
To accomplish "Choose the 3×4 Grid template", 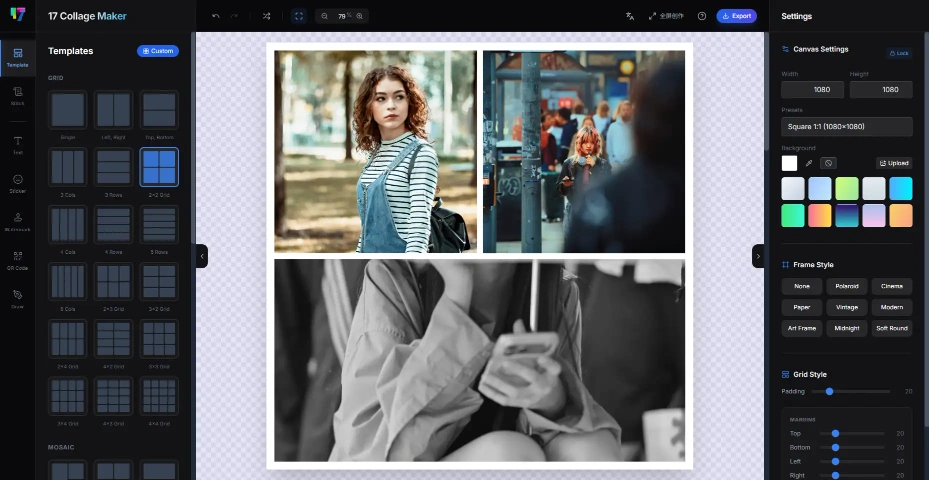I will pos(68,396).
